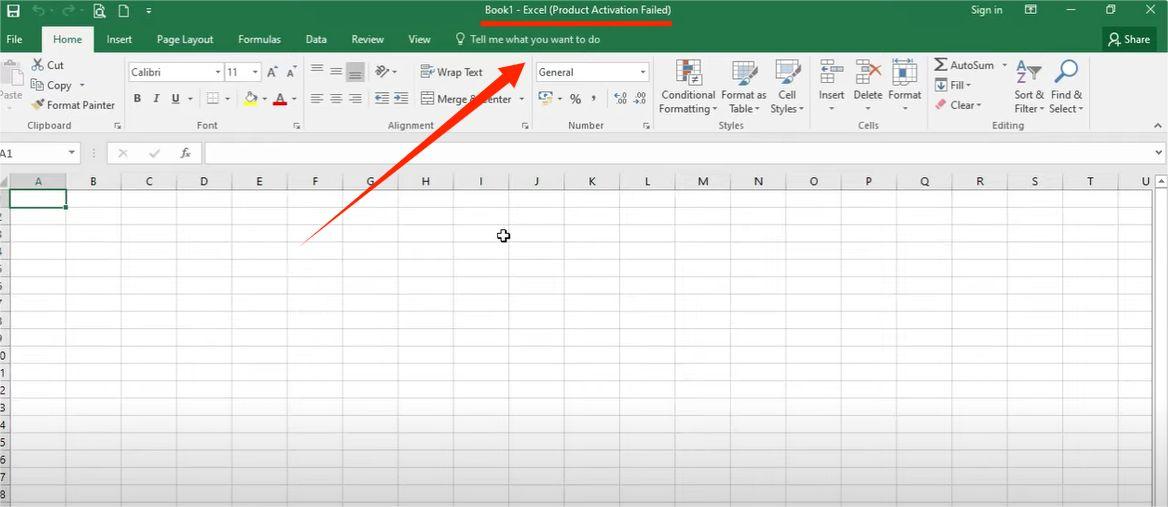Open the Underline style dropdown arrow

click(190, 98)
